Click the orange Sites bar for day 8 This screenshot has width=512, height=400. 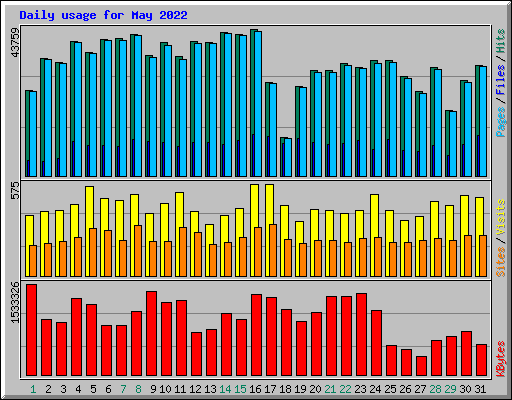(138, 251)
